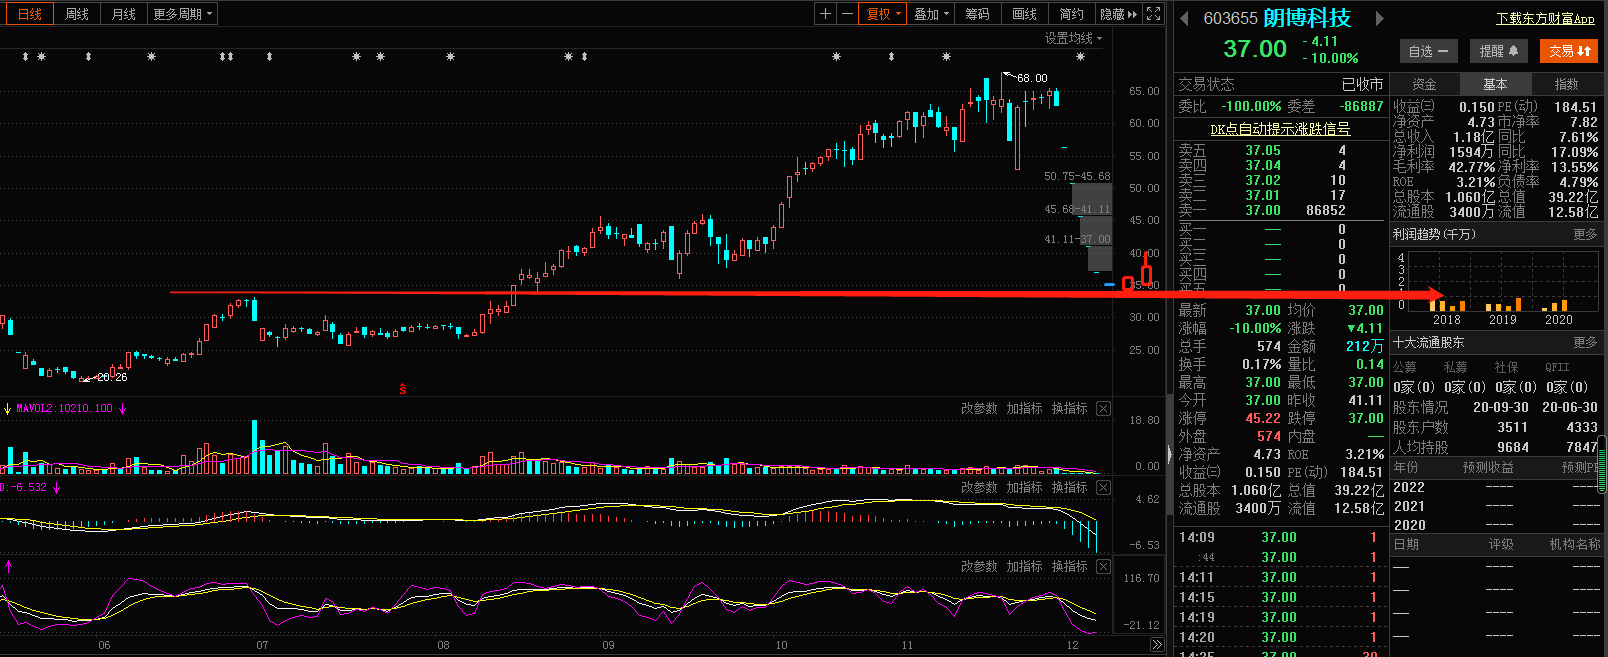
Task: Click the rightmost event star marker on chart
Action: pyautogui.click(x=1080, y=57)
